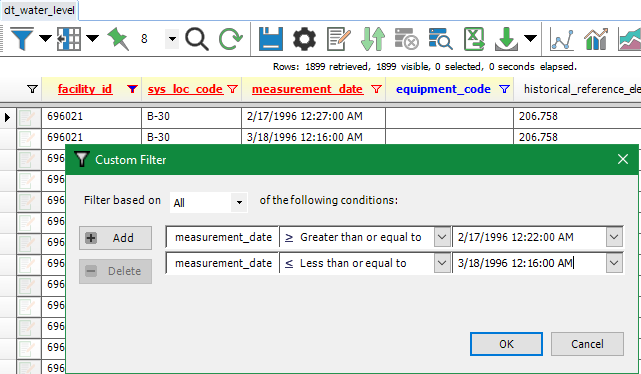Click the blue floppy disk save icon

pyautogui.click(x=271, y=39)
